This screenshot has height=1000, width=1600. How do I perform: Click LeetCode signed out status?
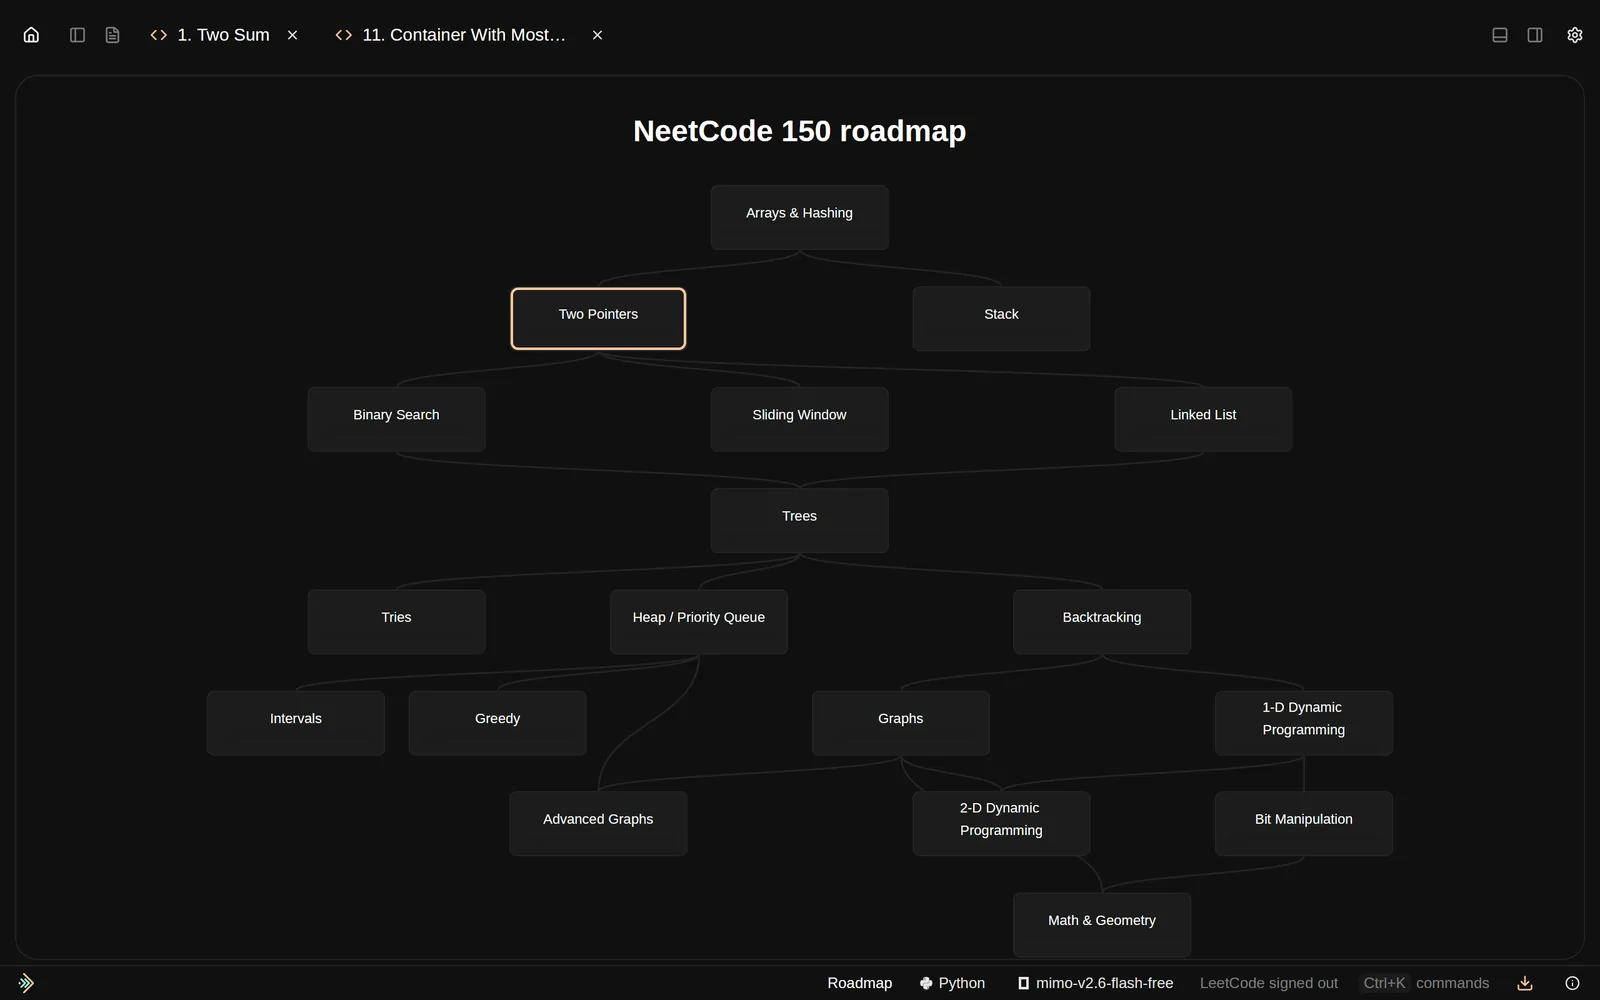pos(1269,983)
